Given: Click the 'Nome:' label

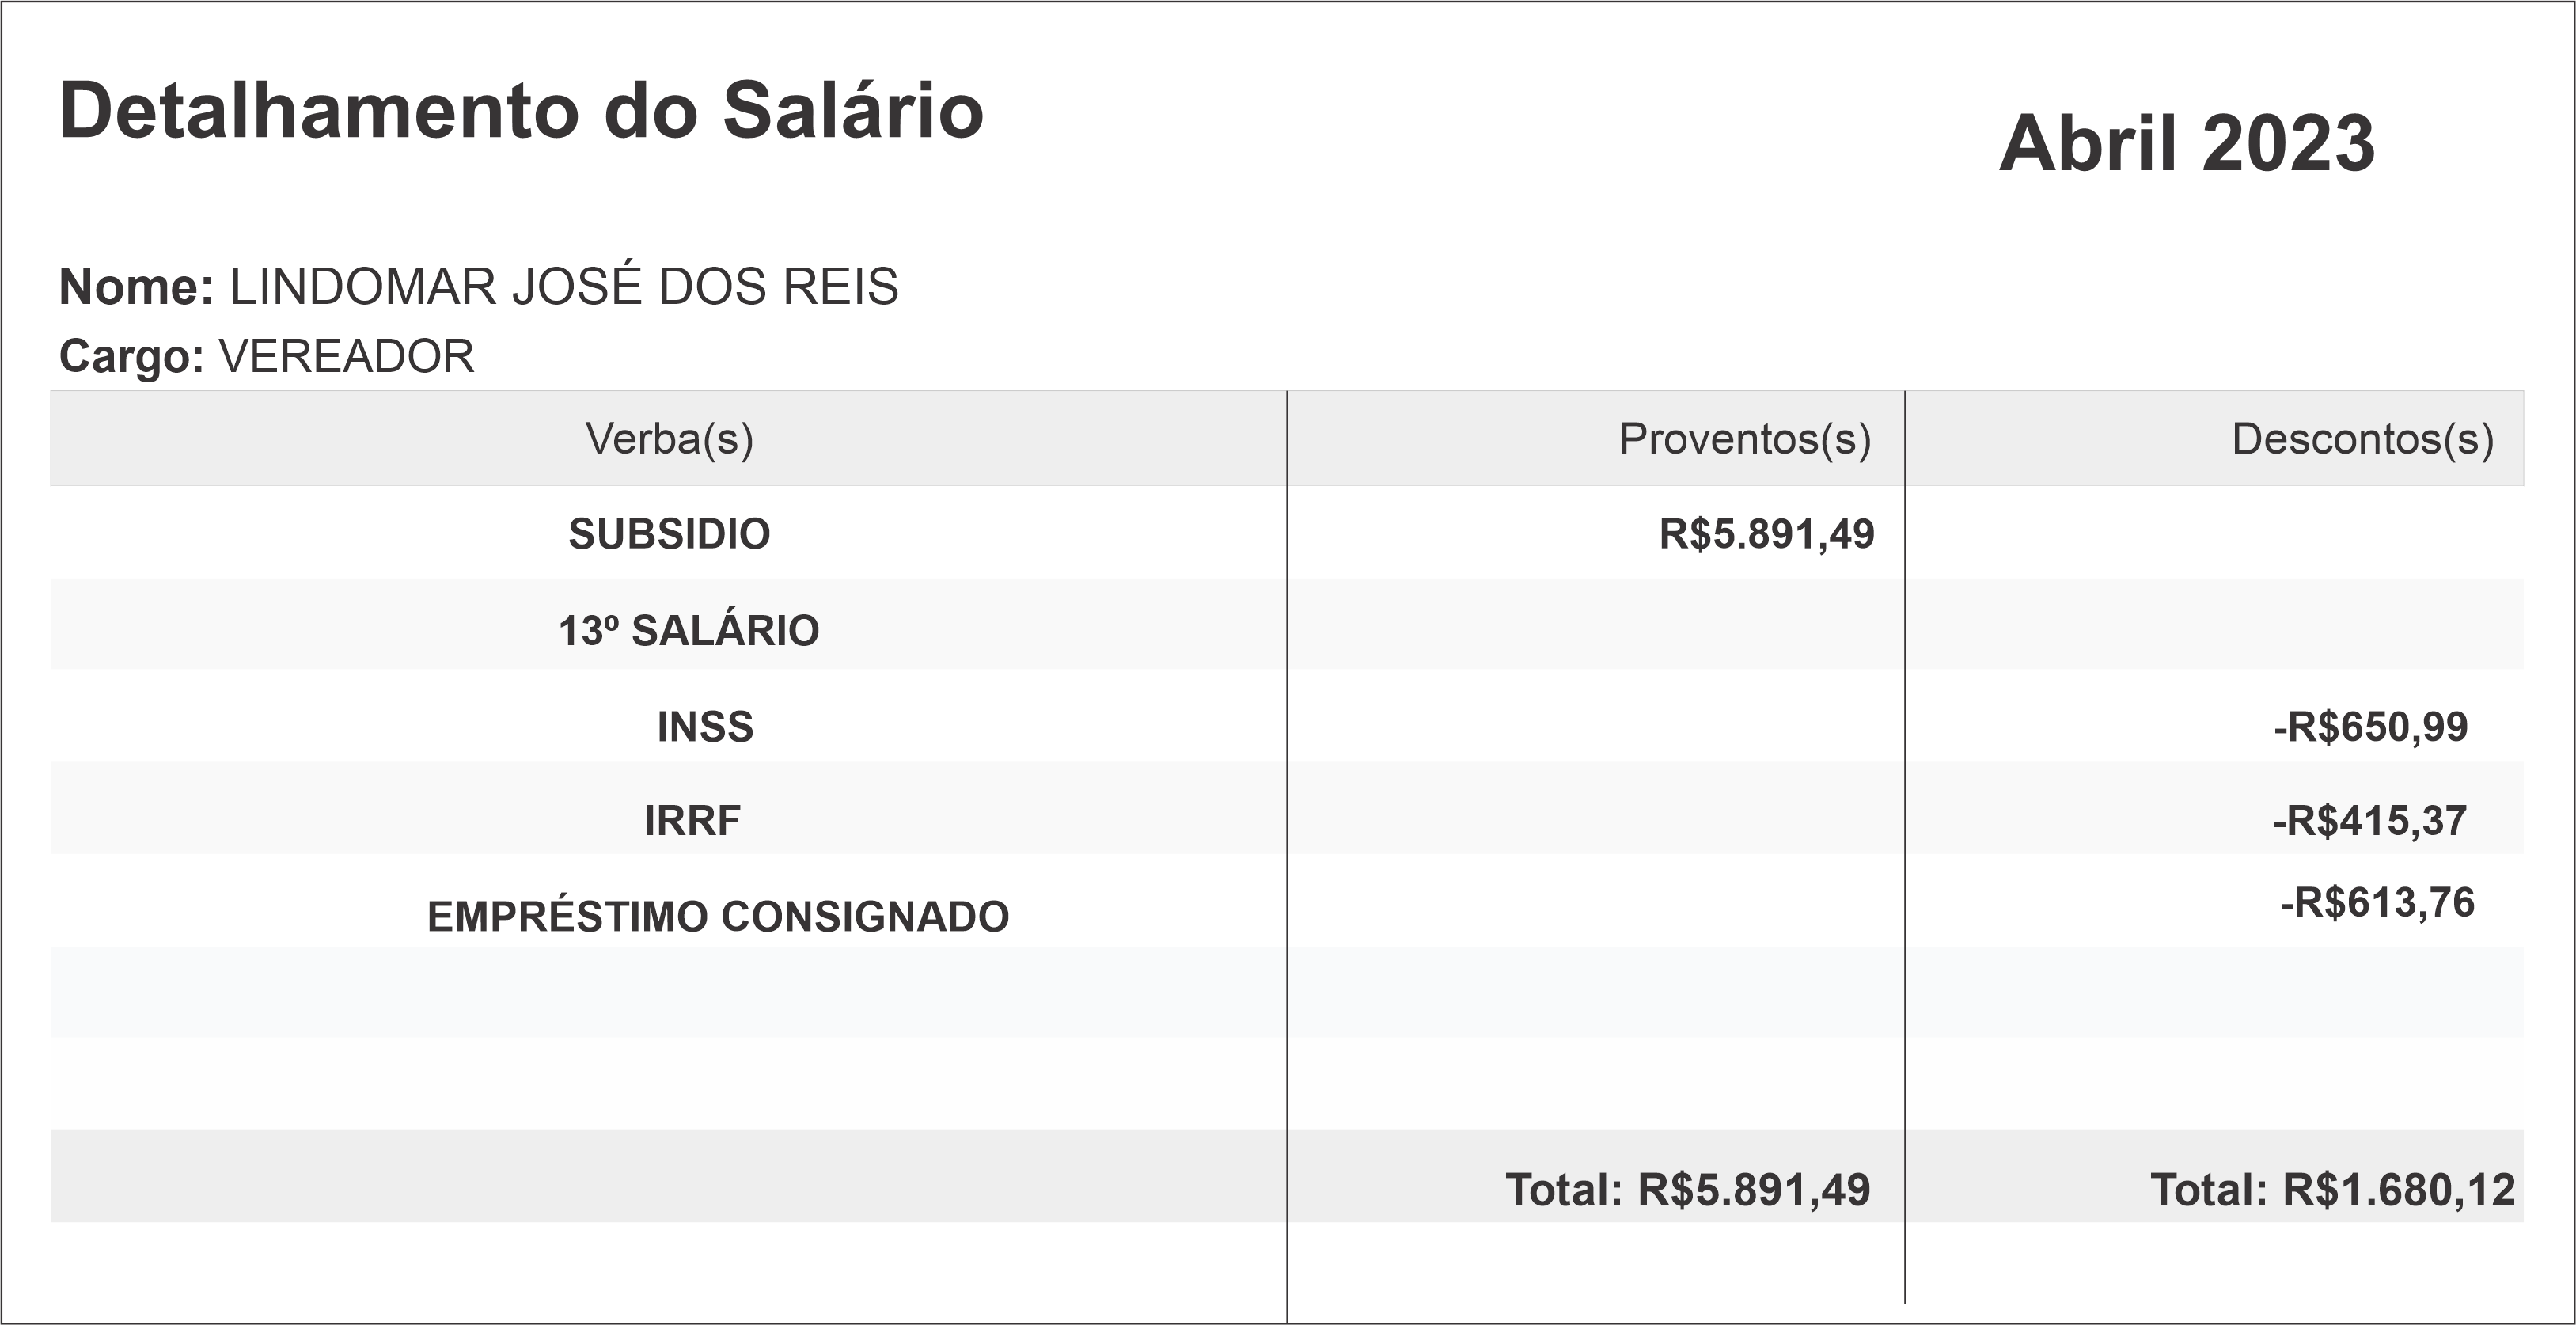Looking at the screenshot, I should coord(136,287).
